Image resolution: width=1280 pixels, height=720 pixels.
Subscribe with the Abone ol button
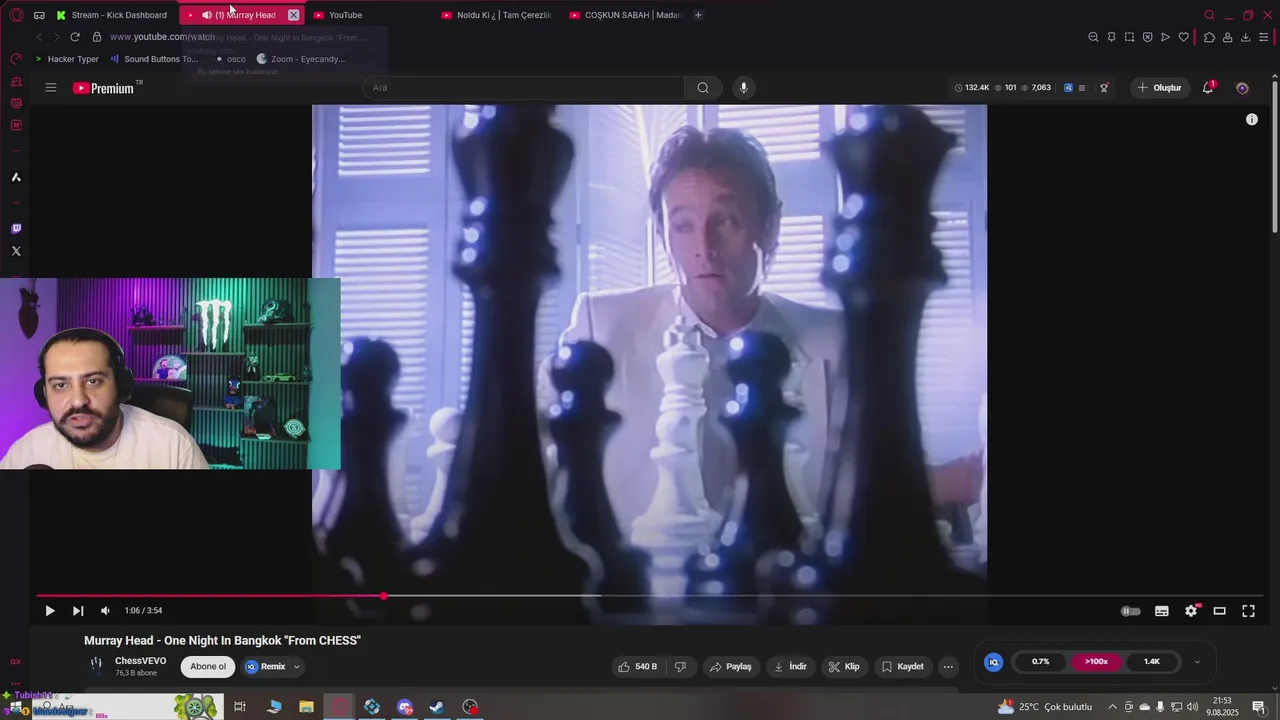coord(208,667)
